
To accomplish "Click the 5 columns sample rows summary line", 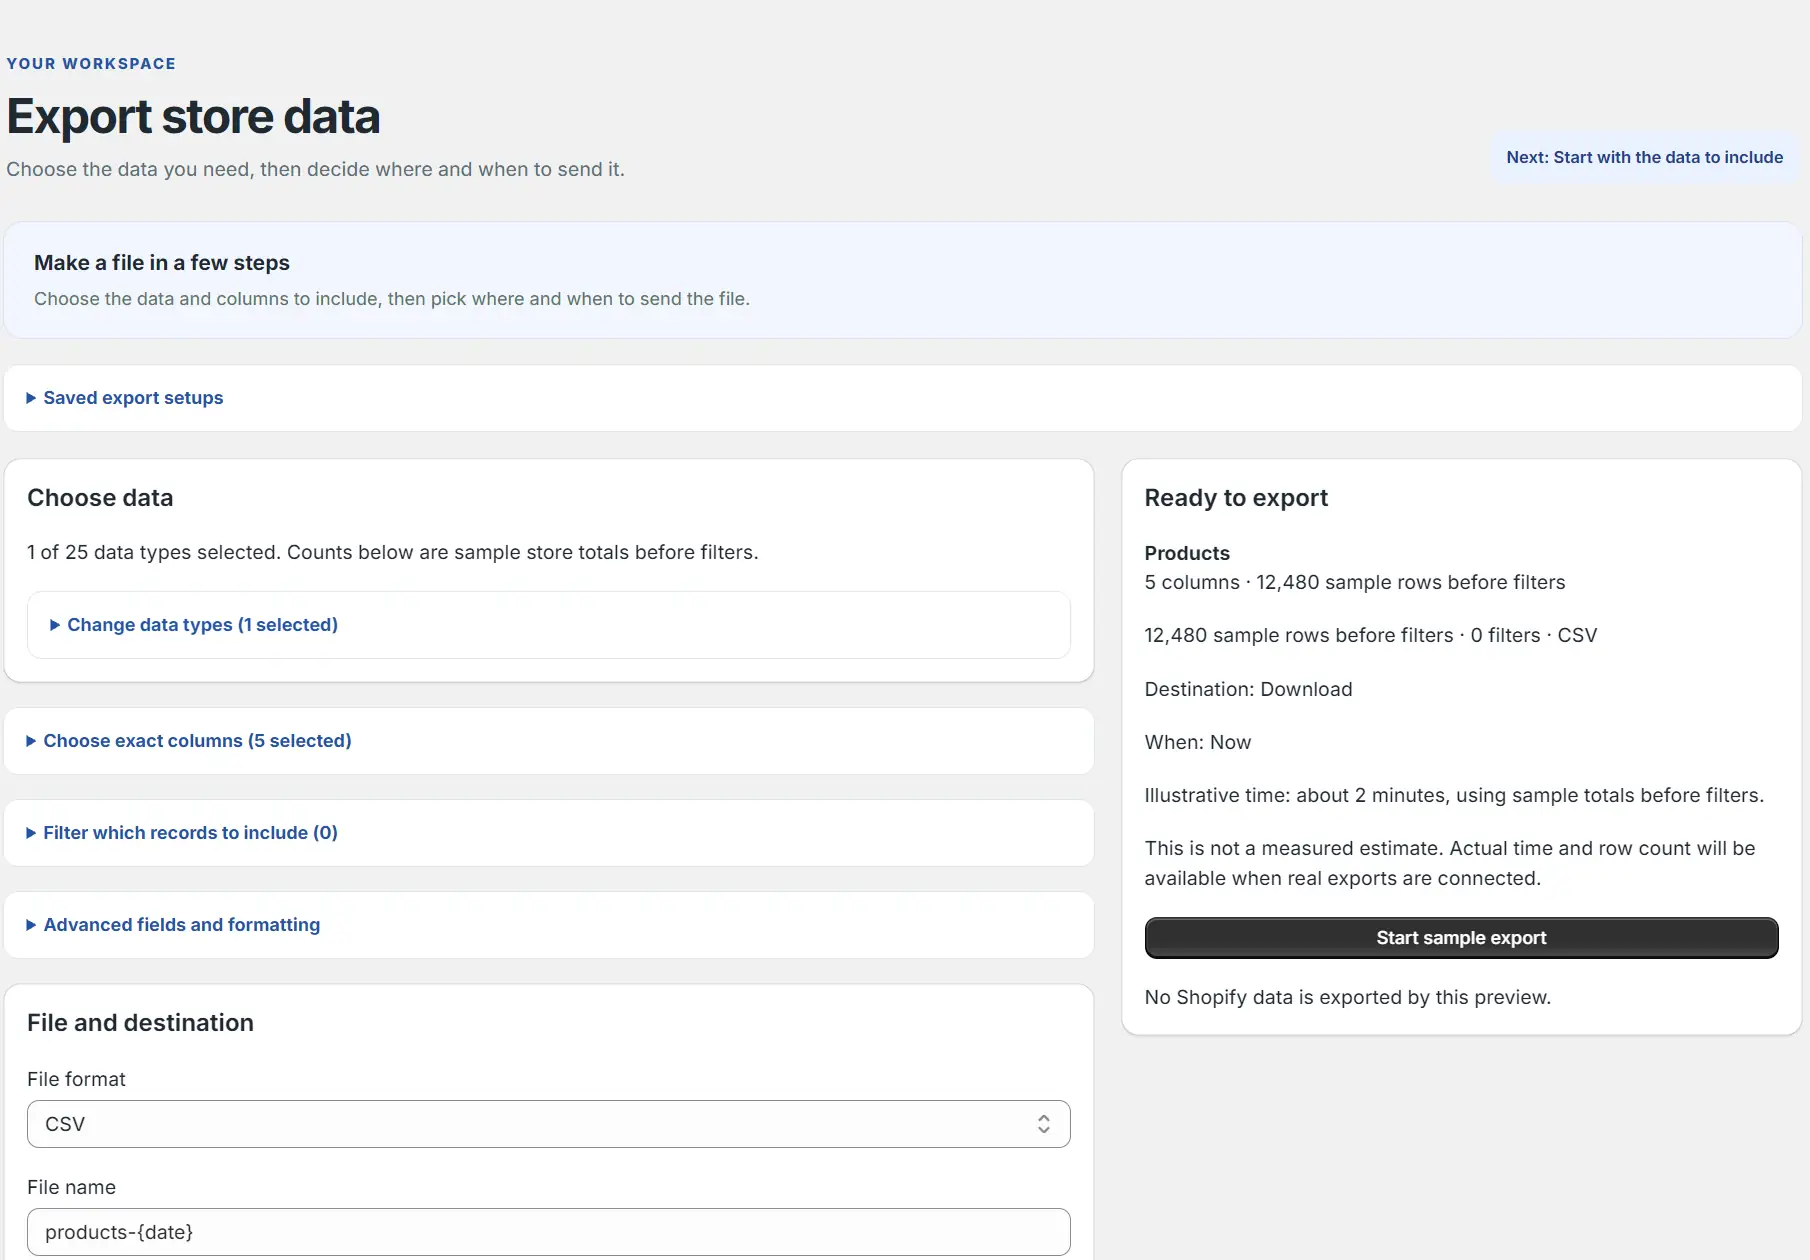I will coord(1355,582).
